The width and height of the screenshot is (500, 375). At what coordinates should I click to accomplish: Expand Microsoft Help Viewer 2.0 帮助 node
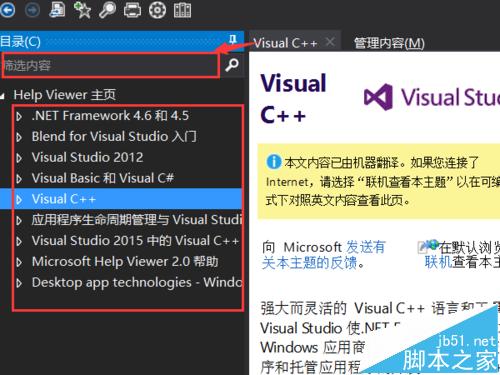pos(19,262)
